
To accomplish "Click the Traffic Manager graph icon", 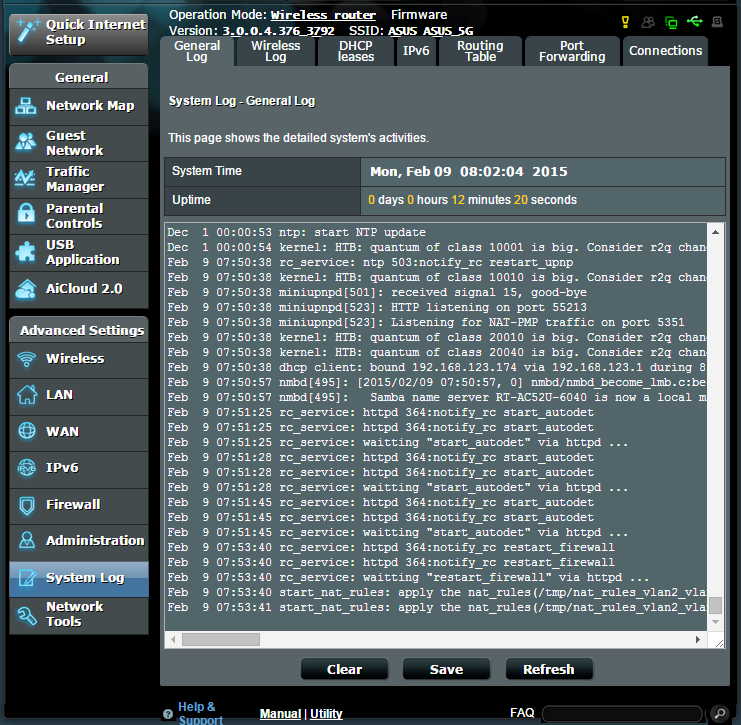I will pyautogui.click(x=26, y=178).
